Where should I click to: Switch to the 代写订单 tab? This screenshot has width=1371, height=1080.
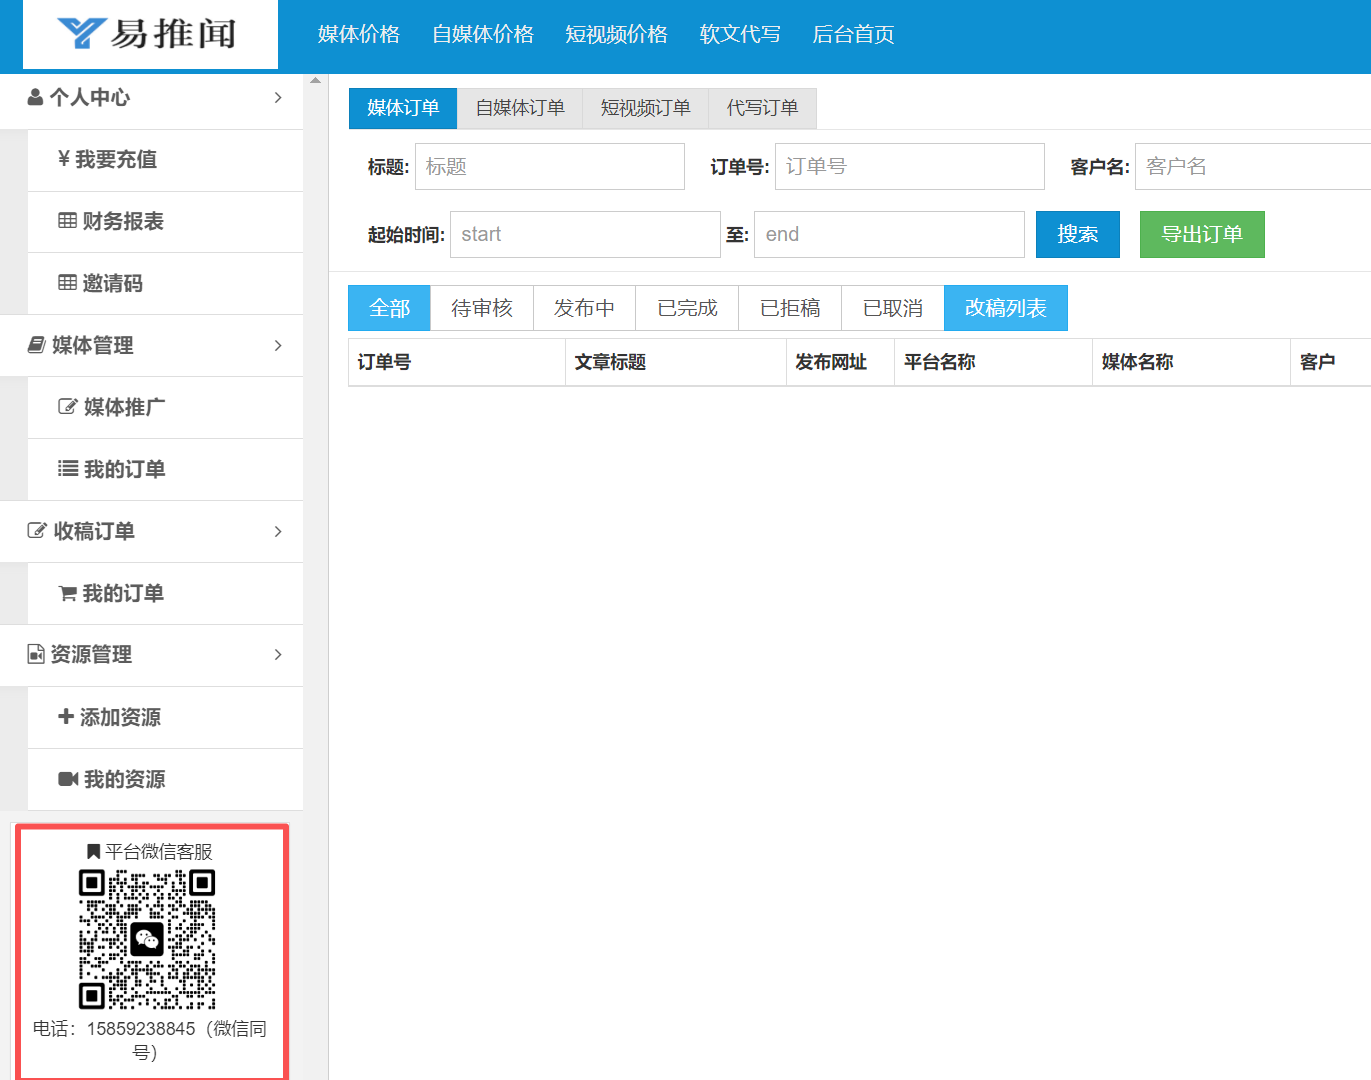(x=763, y=108)
